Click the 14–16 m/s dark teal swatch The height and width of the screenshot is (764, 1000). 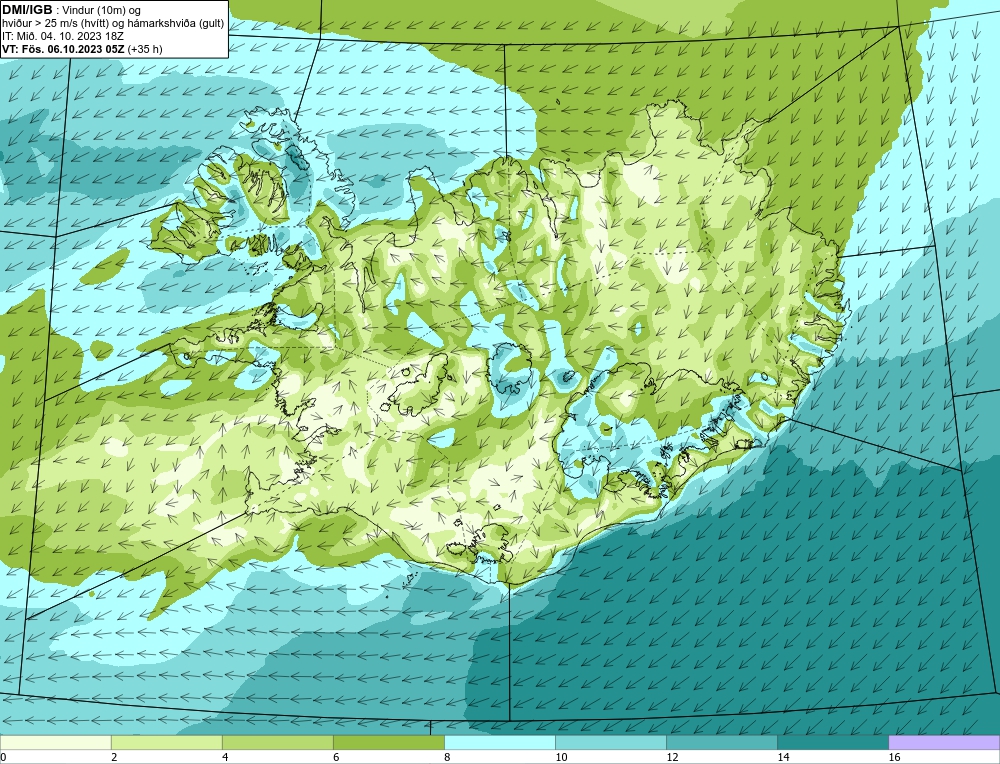tap(832, 742)
